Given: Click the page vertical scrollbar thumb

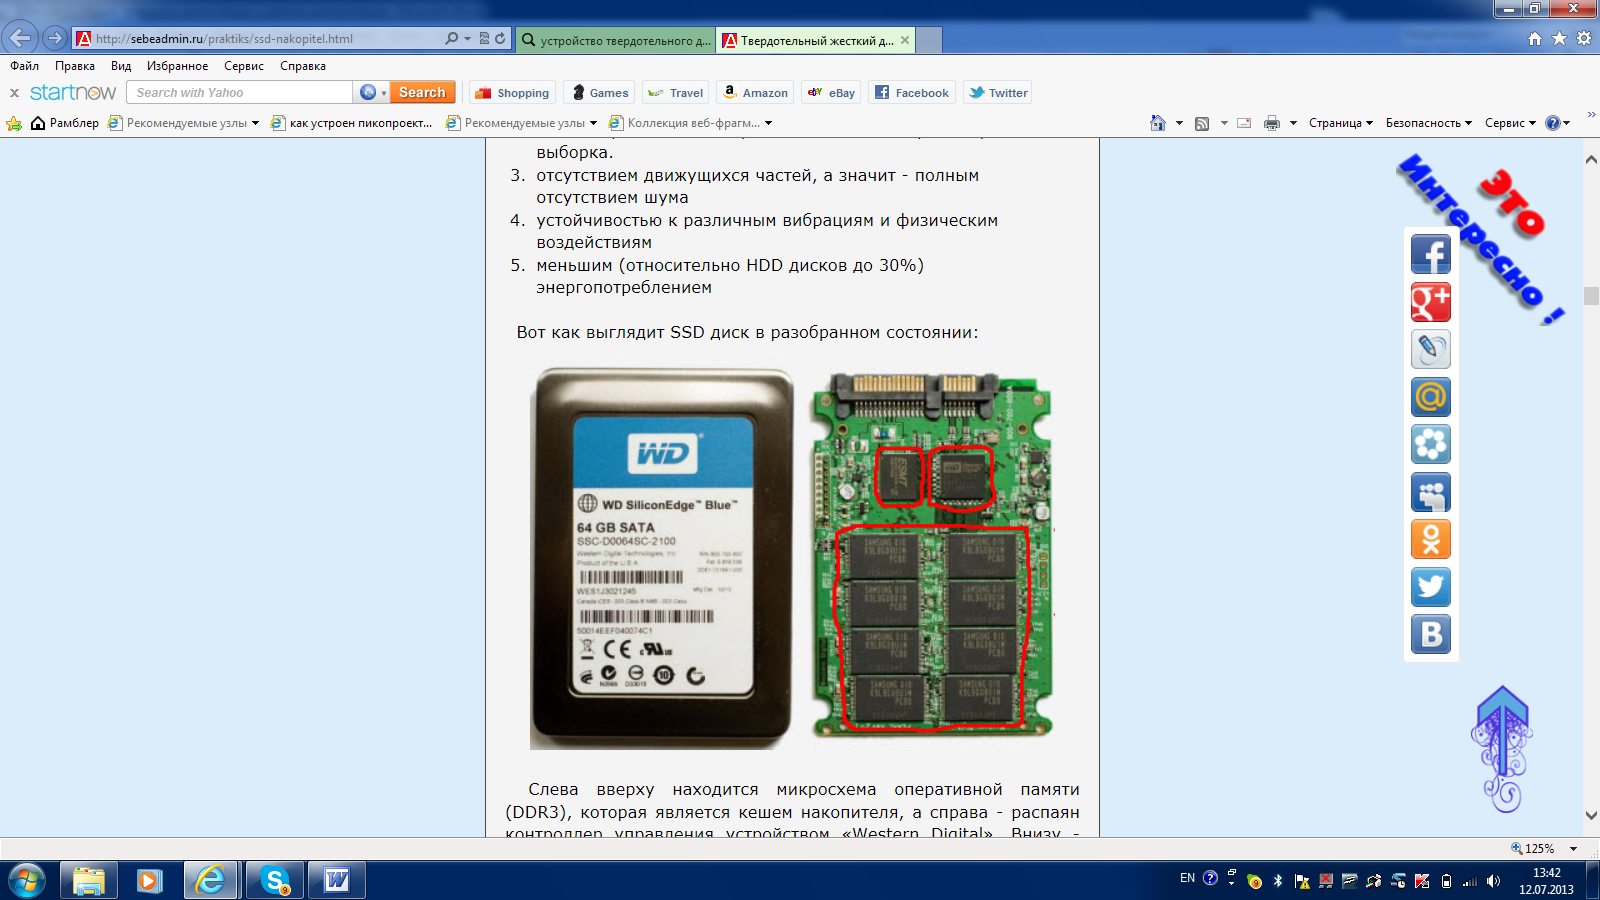Looking at the screenshot, I should 1591,296.
